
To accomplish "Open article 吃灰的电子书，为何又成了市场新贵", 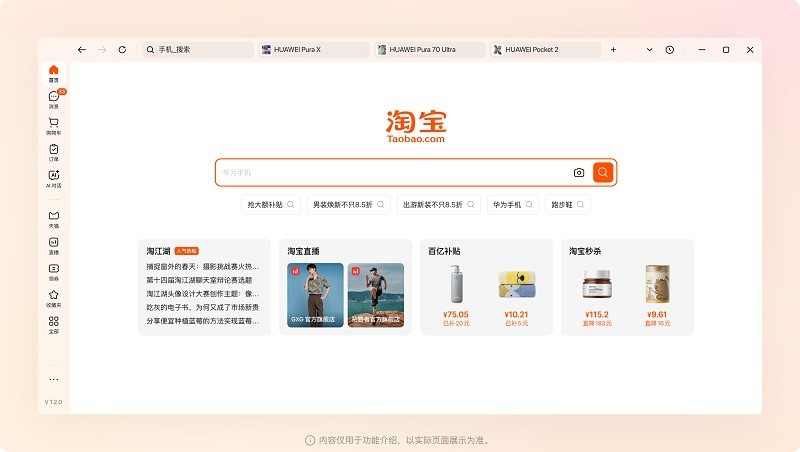I will 203,307.
